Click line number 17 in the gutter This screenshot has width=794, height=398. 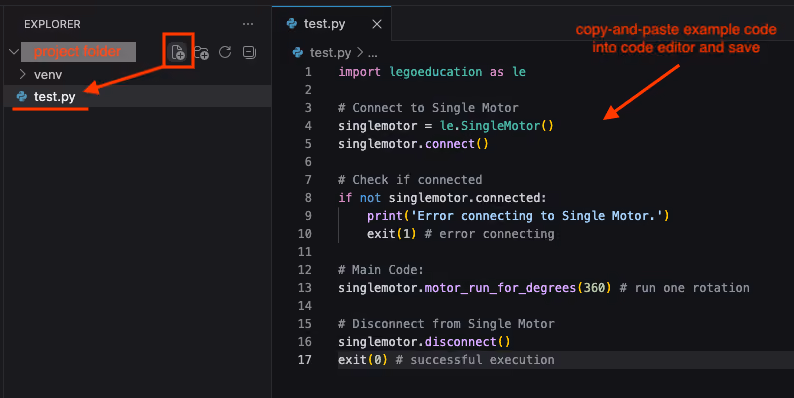click(x=304, y=360)
